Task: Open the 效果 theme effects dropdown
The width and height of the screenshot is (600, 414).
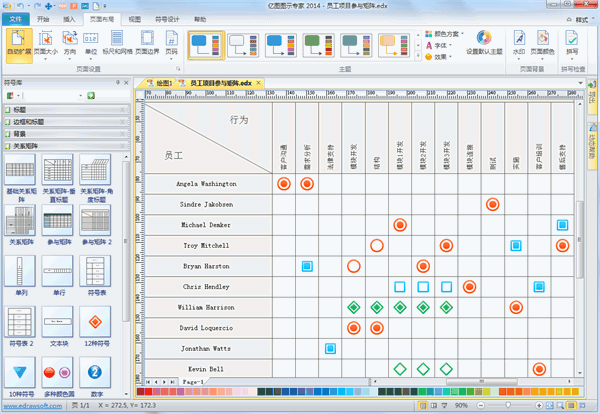Action: [x=439, y=57]
